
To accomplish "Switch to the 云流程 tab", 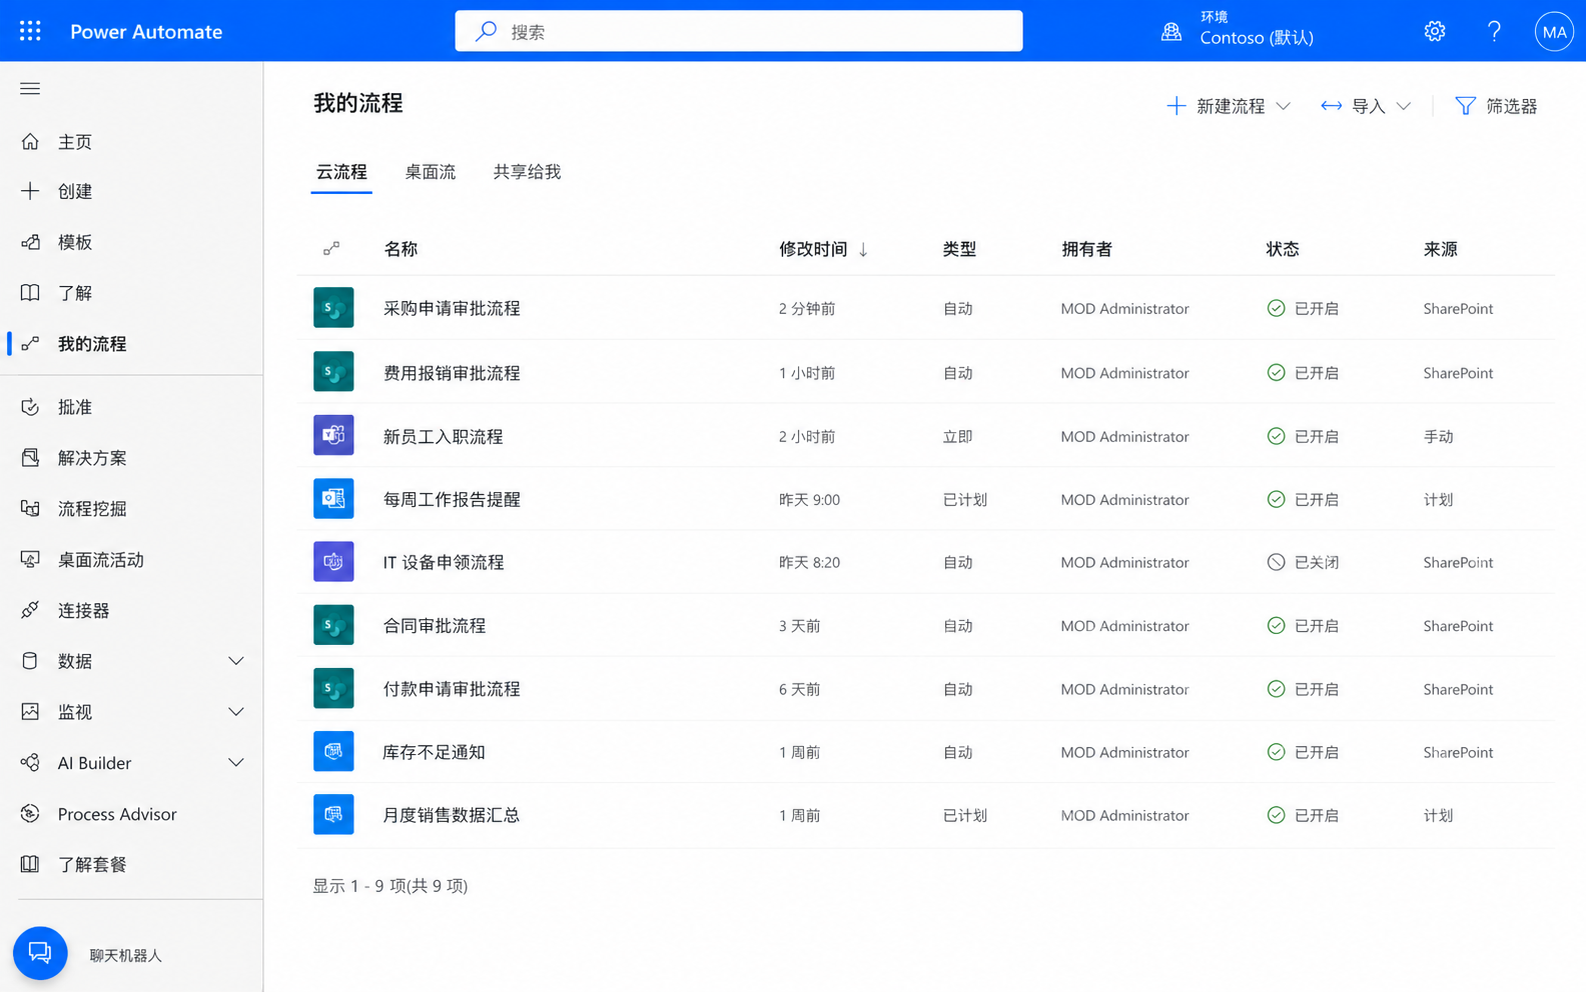I will tap(342, 172).
